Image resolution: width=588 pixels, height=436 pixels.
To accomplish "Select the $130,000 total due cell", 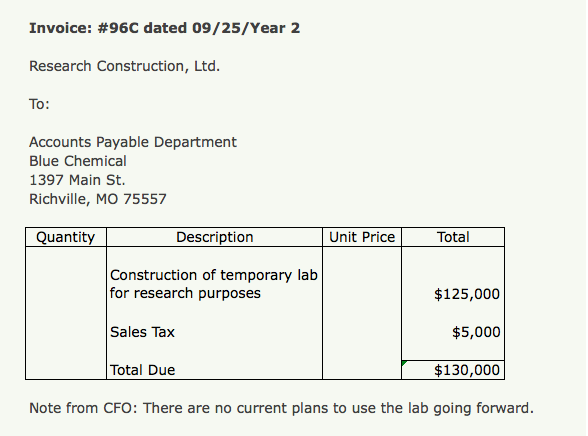I will [x=453, y=370].
